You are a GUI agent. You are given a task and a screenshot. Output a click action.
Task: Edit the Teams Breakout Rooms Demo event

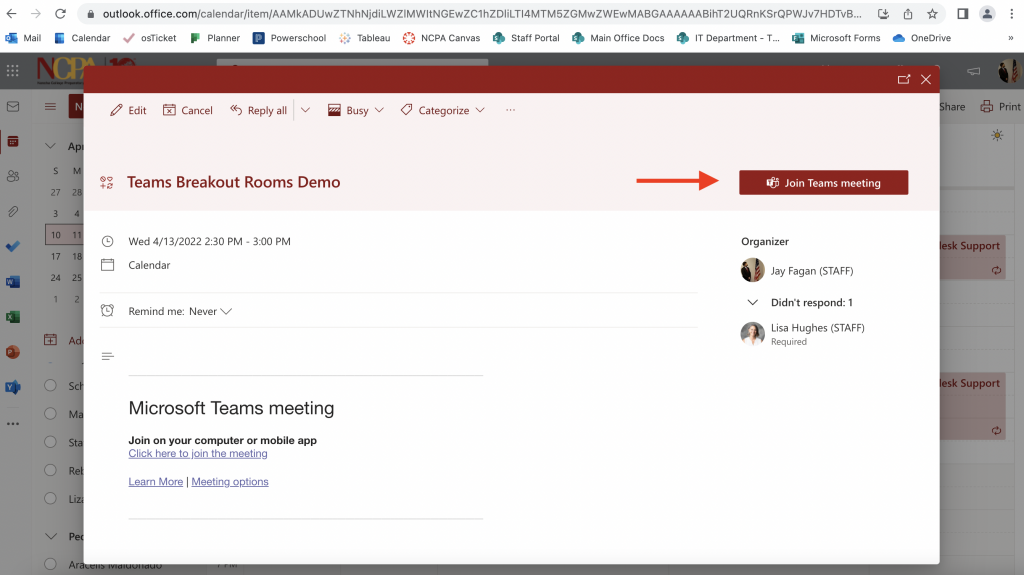128,110
